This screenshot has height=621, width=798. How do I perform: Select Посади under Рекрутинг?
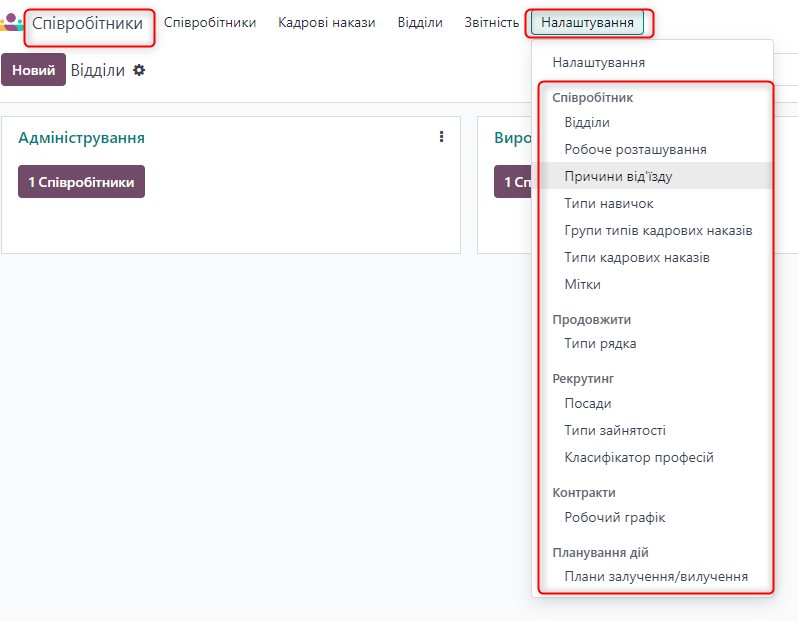pyautogui.click(x=652, y=404)
